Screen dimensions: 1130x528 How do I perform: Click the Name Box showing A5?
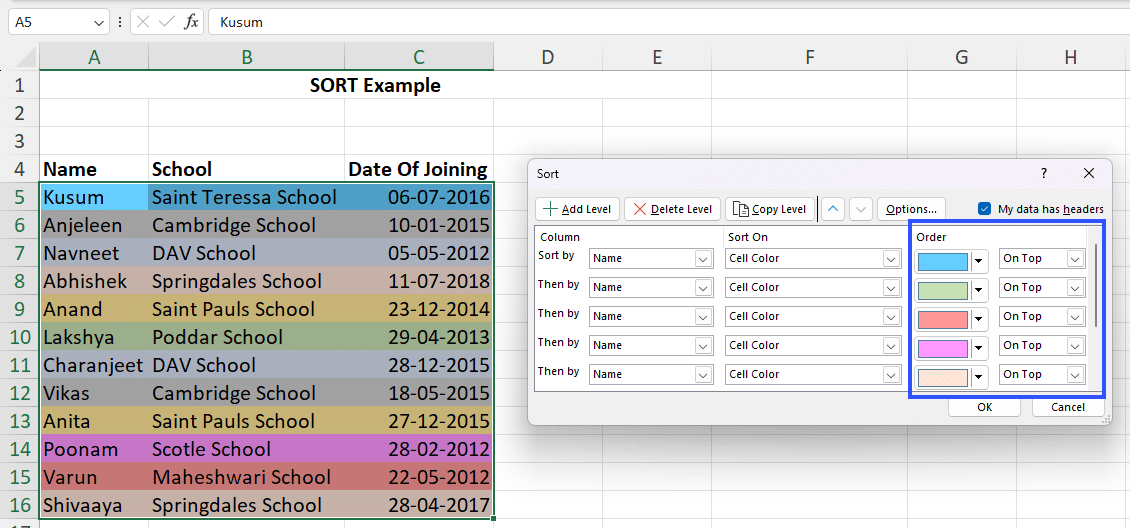point(50,22)
